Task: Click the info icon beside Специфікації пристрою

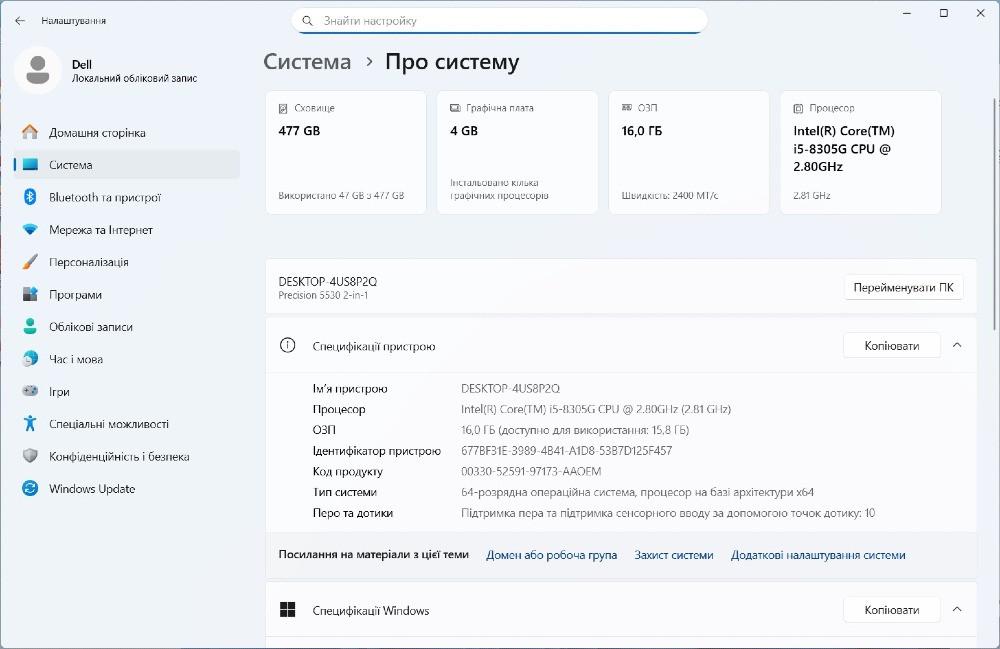Action: [x=288, y=346]
